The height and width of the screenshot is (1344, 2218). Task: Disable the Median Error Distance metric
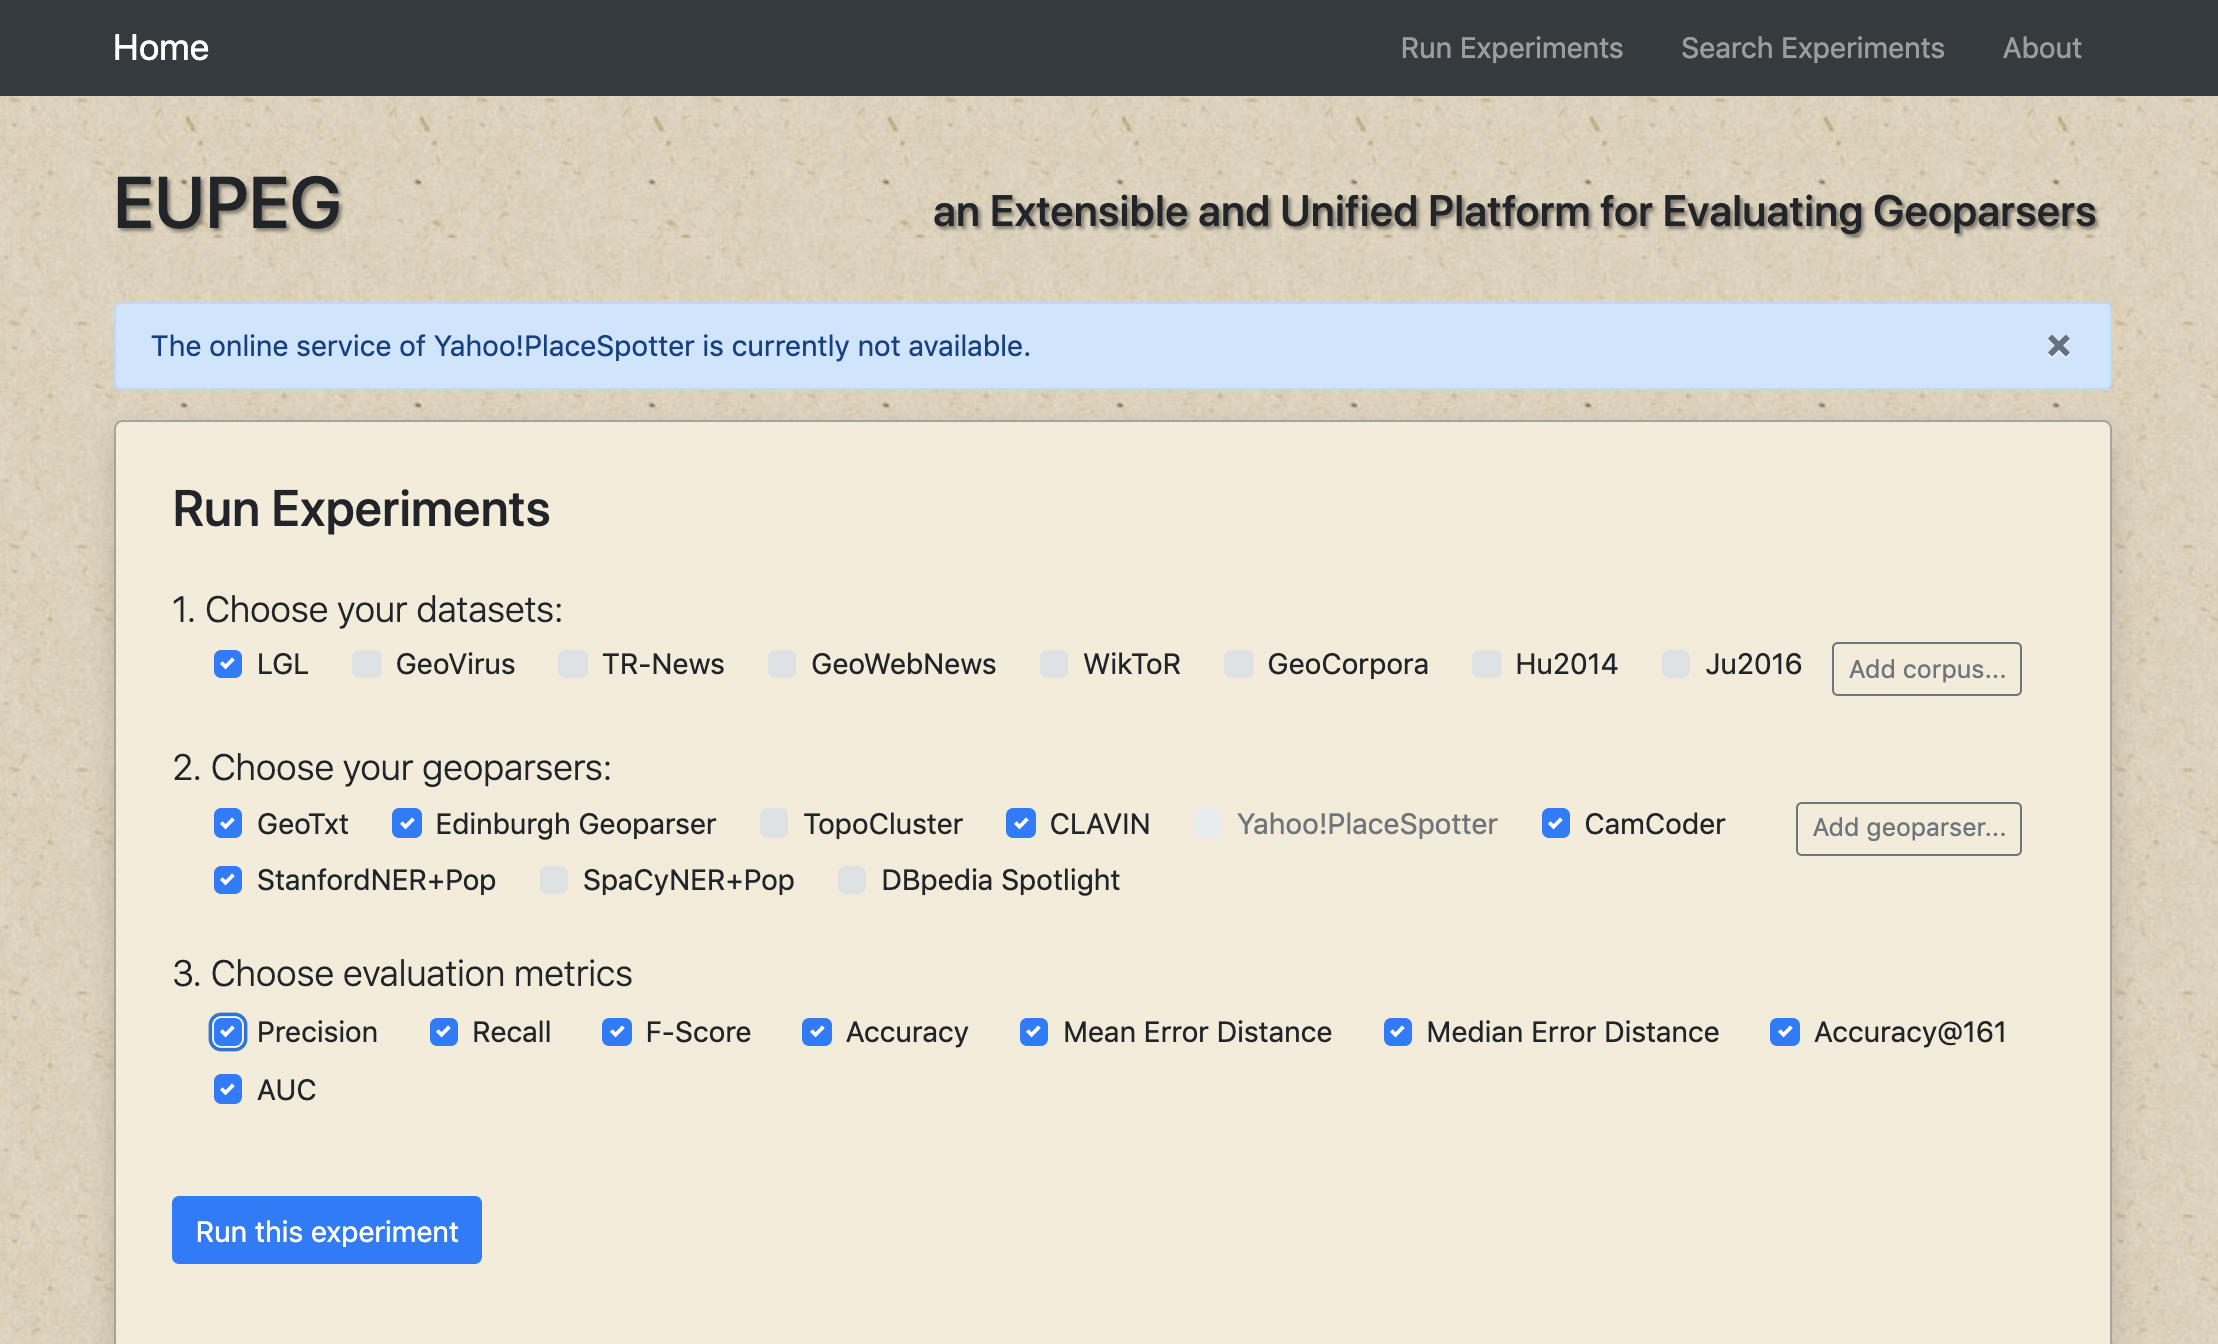(x=1398, y=1032)
